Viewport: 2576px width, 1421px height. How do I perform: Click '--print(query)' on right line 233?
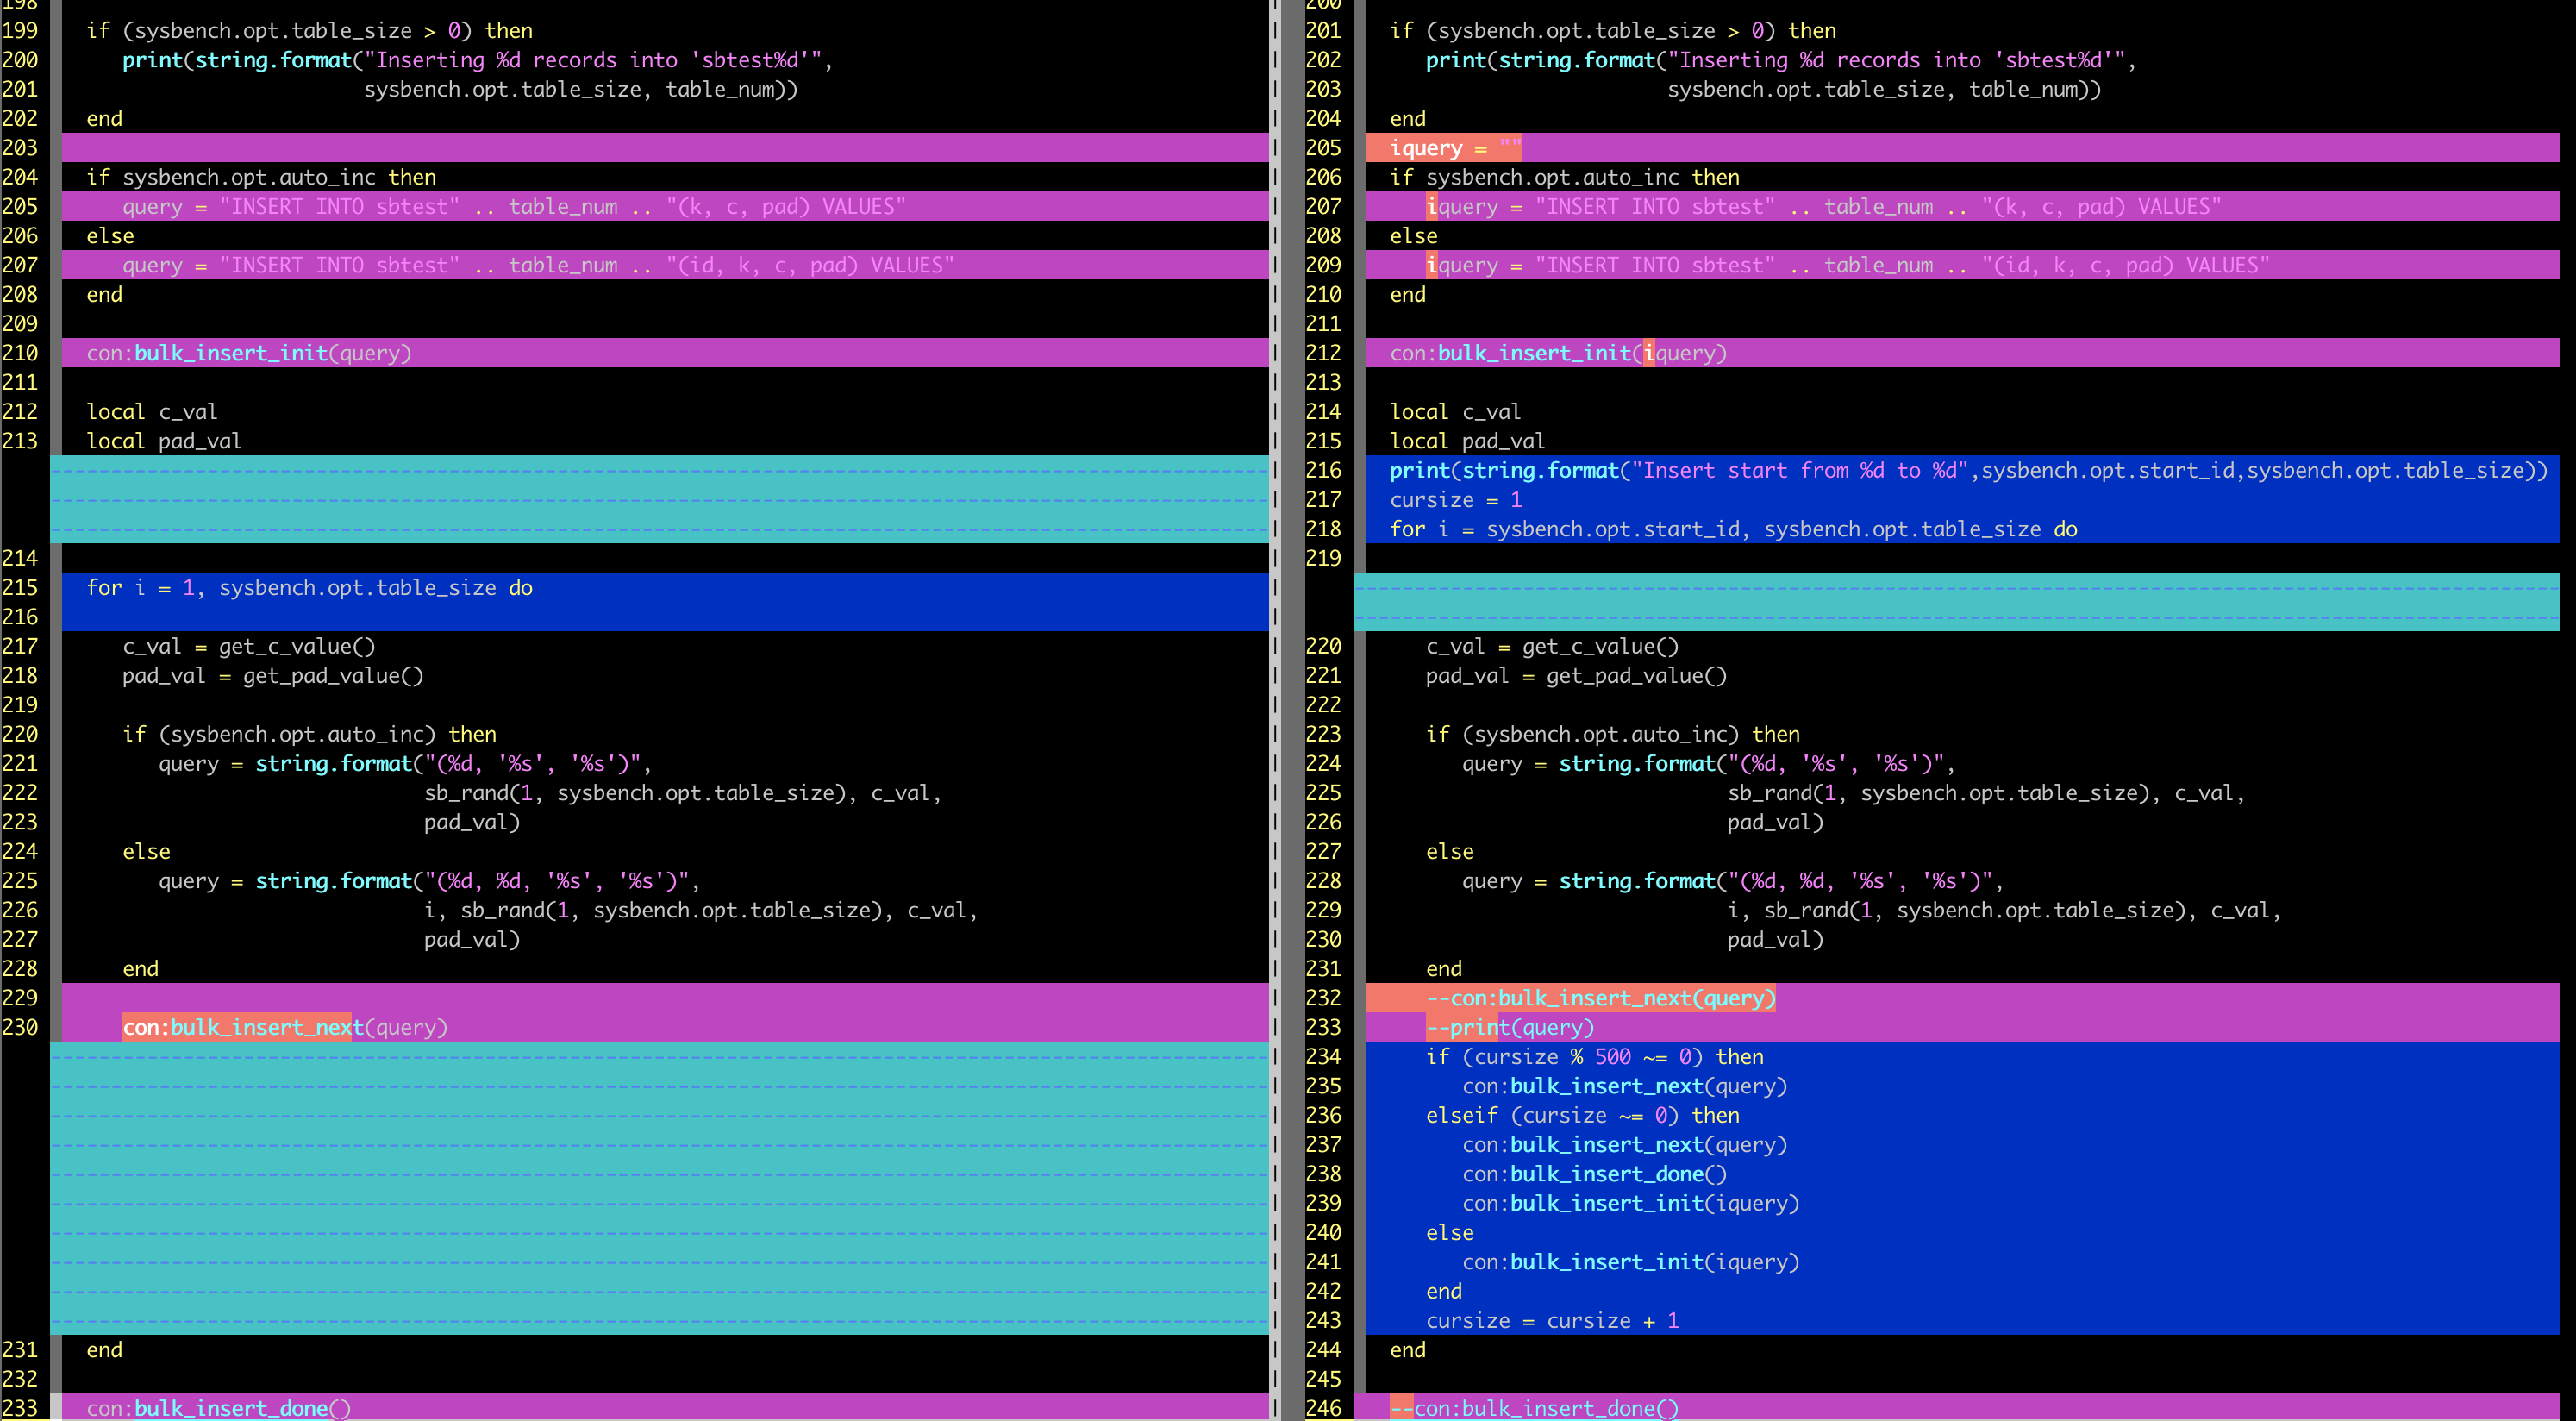pos(1510,1027)
